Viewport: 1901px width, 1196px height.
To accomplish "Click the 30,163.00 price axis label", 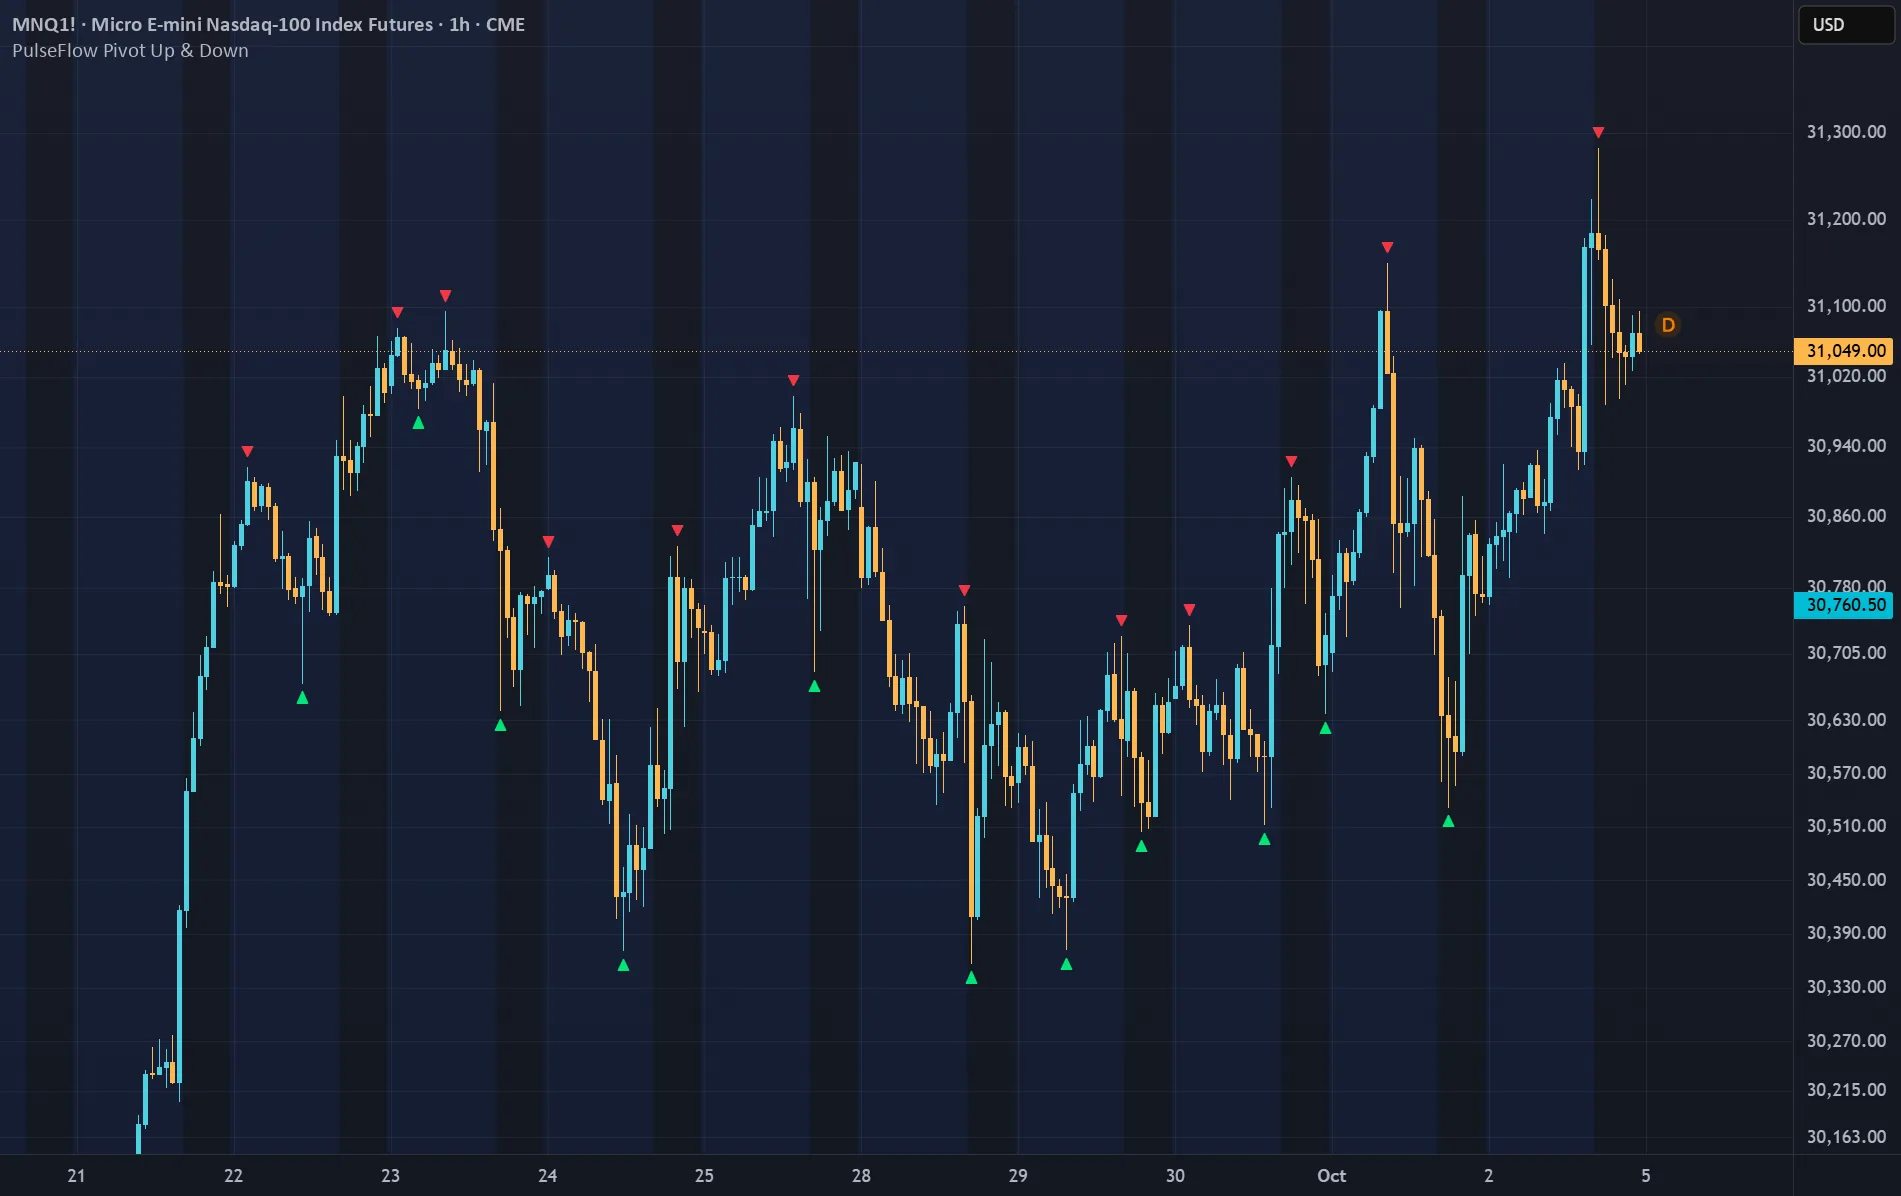I will pyautogui.click(x=1846, y=1137).
